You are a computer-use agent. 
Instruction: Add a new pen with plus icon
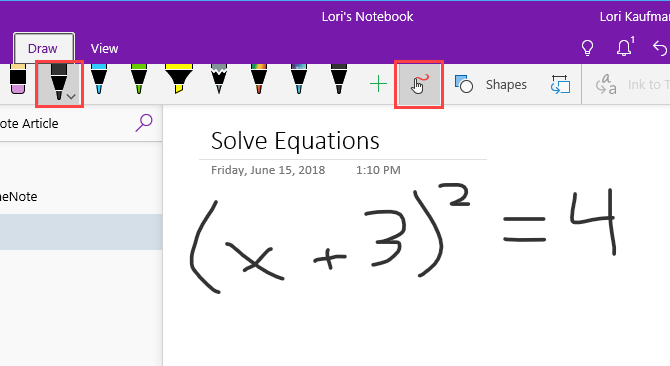tap(378, 84)
